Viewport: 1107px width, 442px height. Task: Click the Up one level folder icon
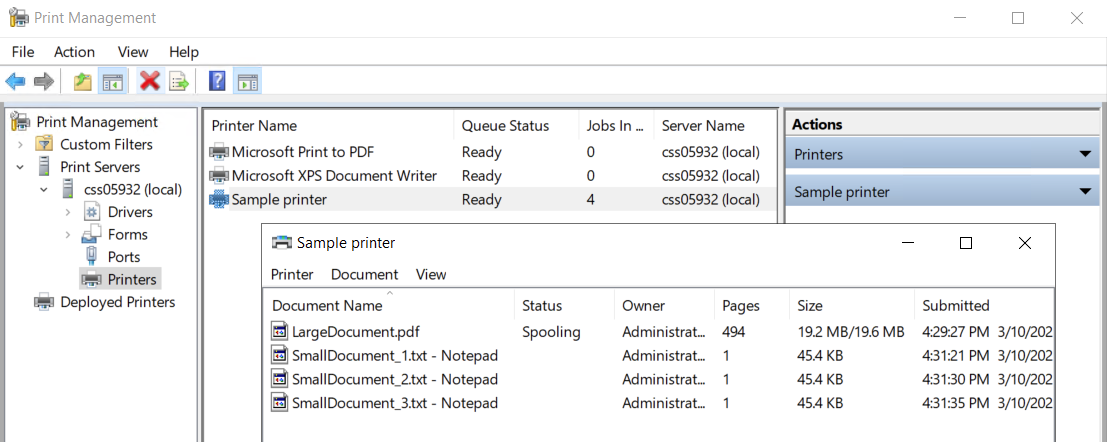click(x=83, y=82)
